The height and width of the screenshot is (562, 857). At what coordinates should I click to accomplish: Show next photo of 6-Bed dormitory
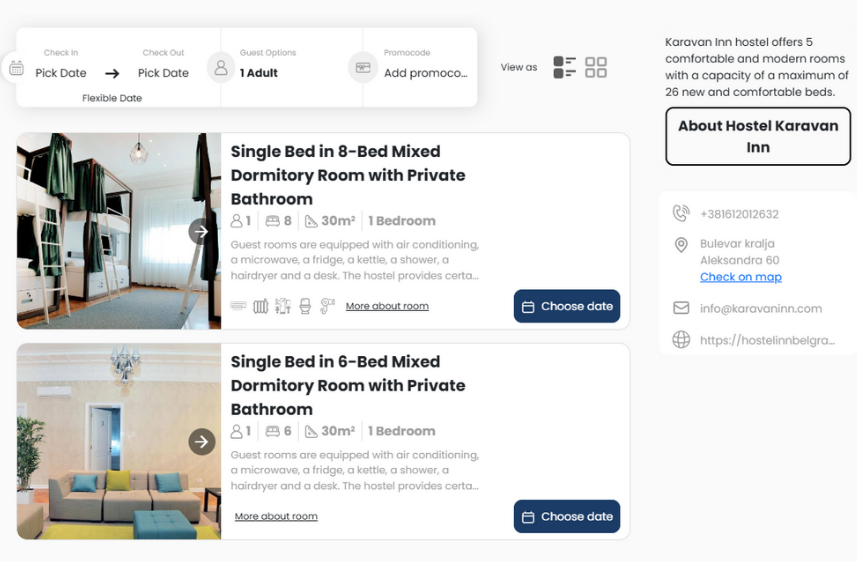[x=202, y=442]
